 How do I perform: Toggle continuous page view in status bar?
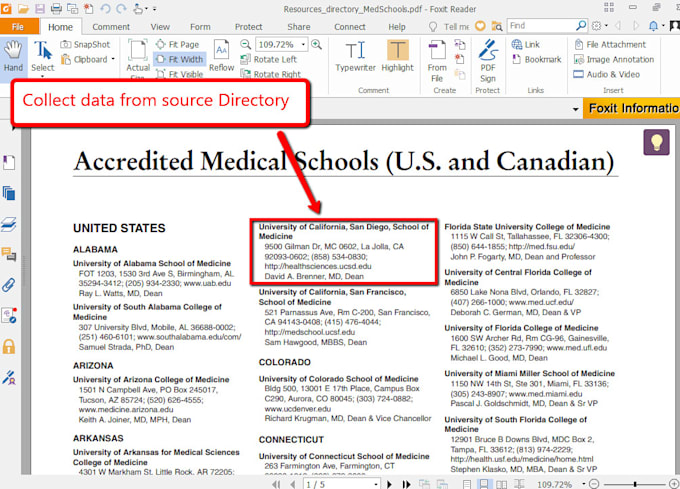pos(484,484)
